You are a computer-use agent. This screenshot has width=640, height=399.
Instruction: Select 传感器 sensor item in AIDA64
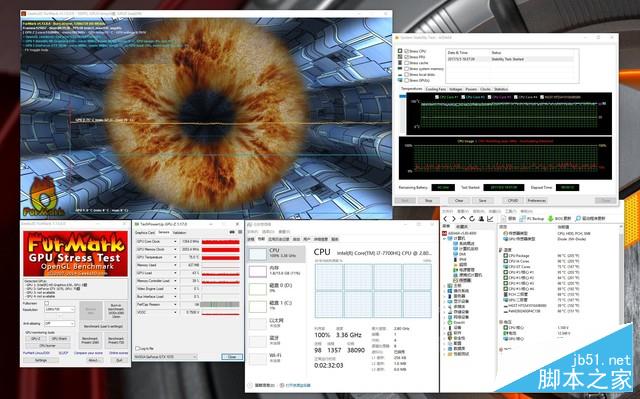[462, 281]
